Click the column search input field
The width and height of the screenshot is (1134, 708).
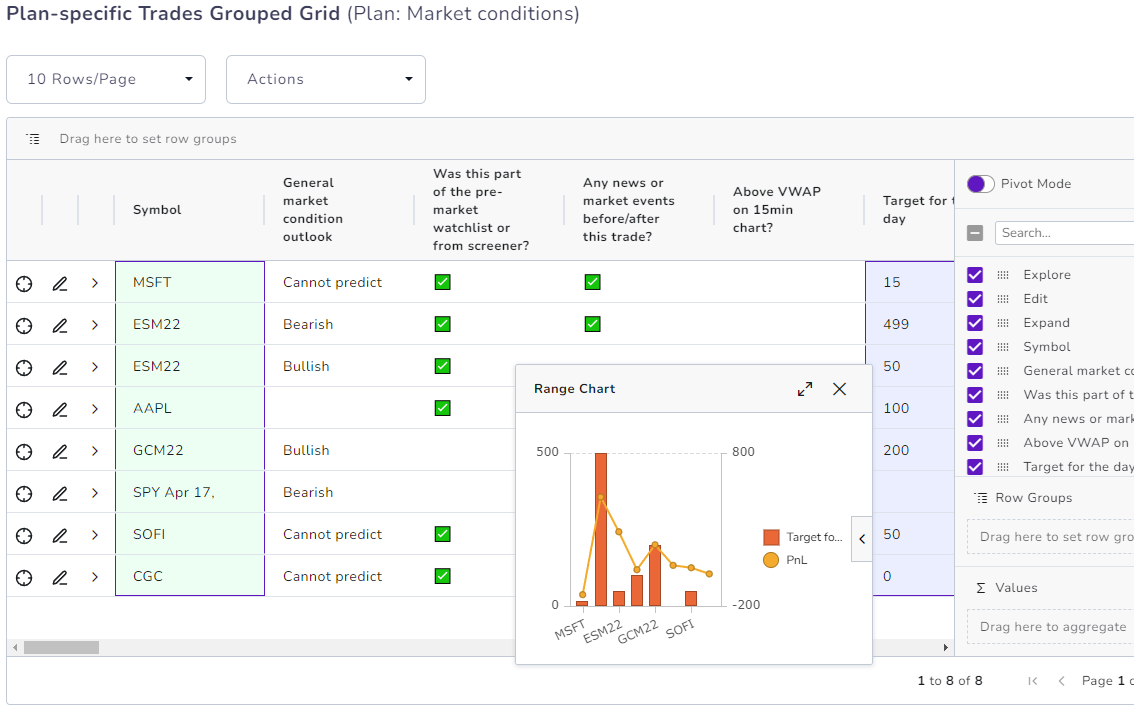(x=1065, y=233)
